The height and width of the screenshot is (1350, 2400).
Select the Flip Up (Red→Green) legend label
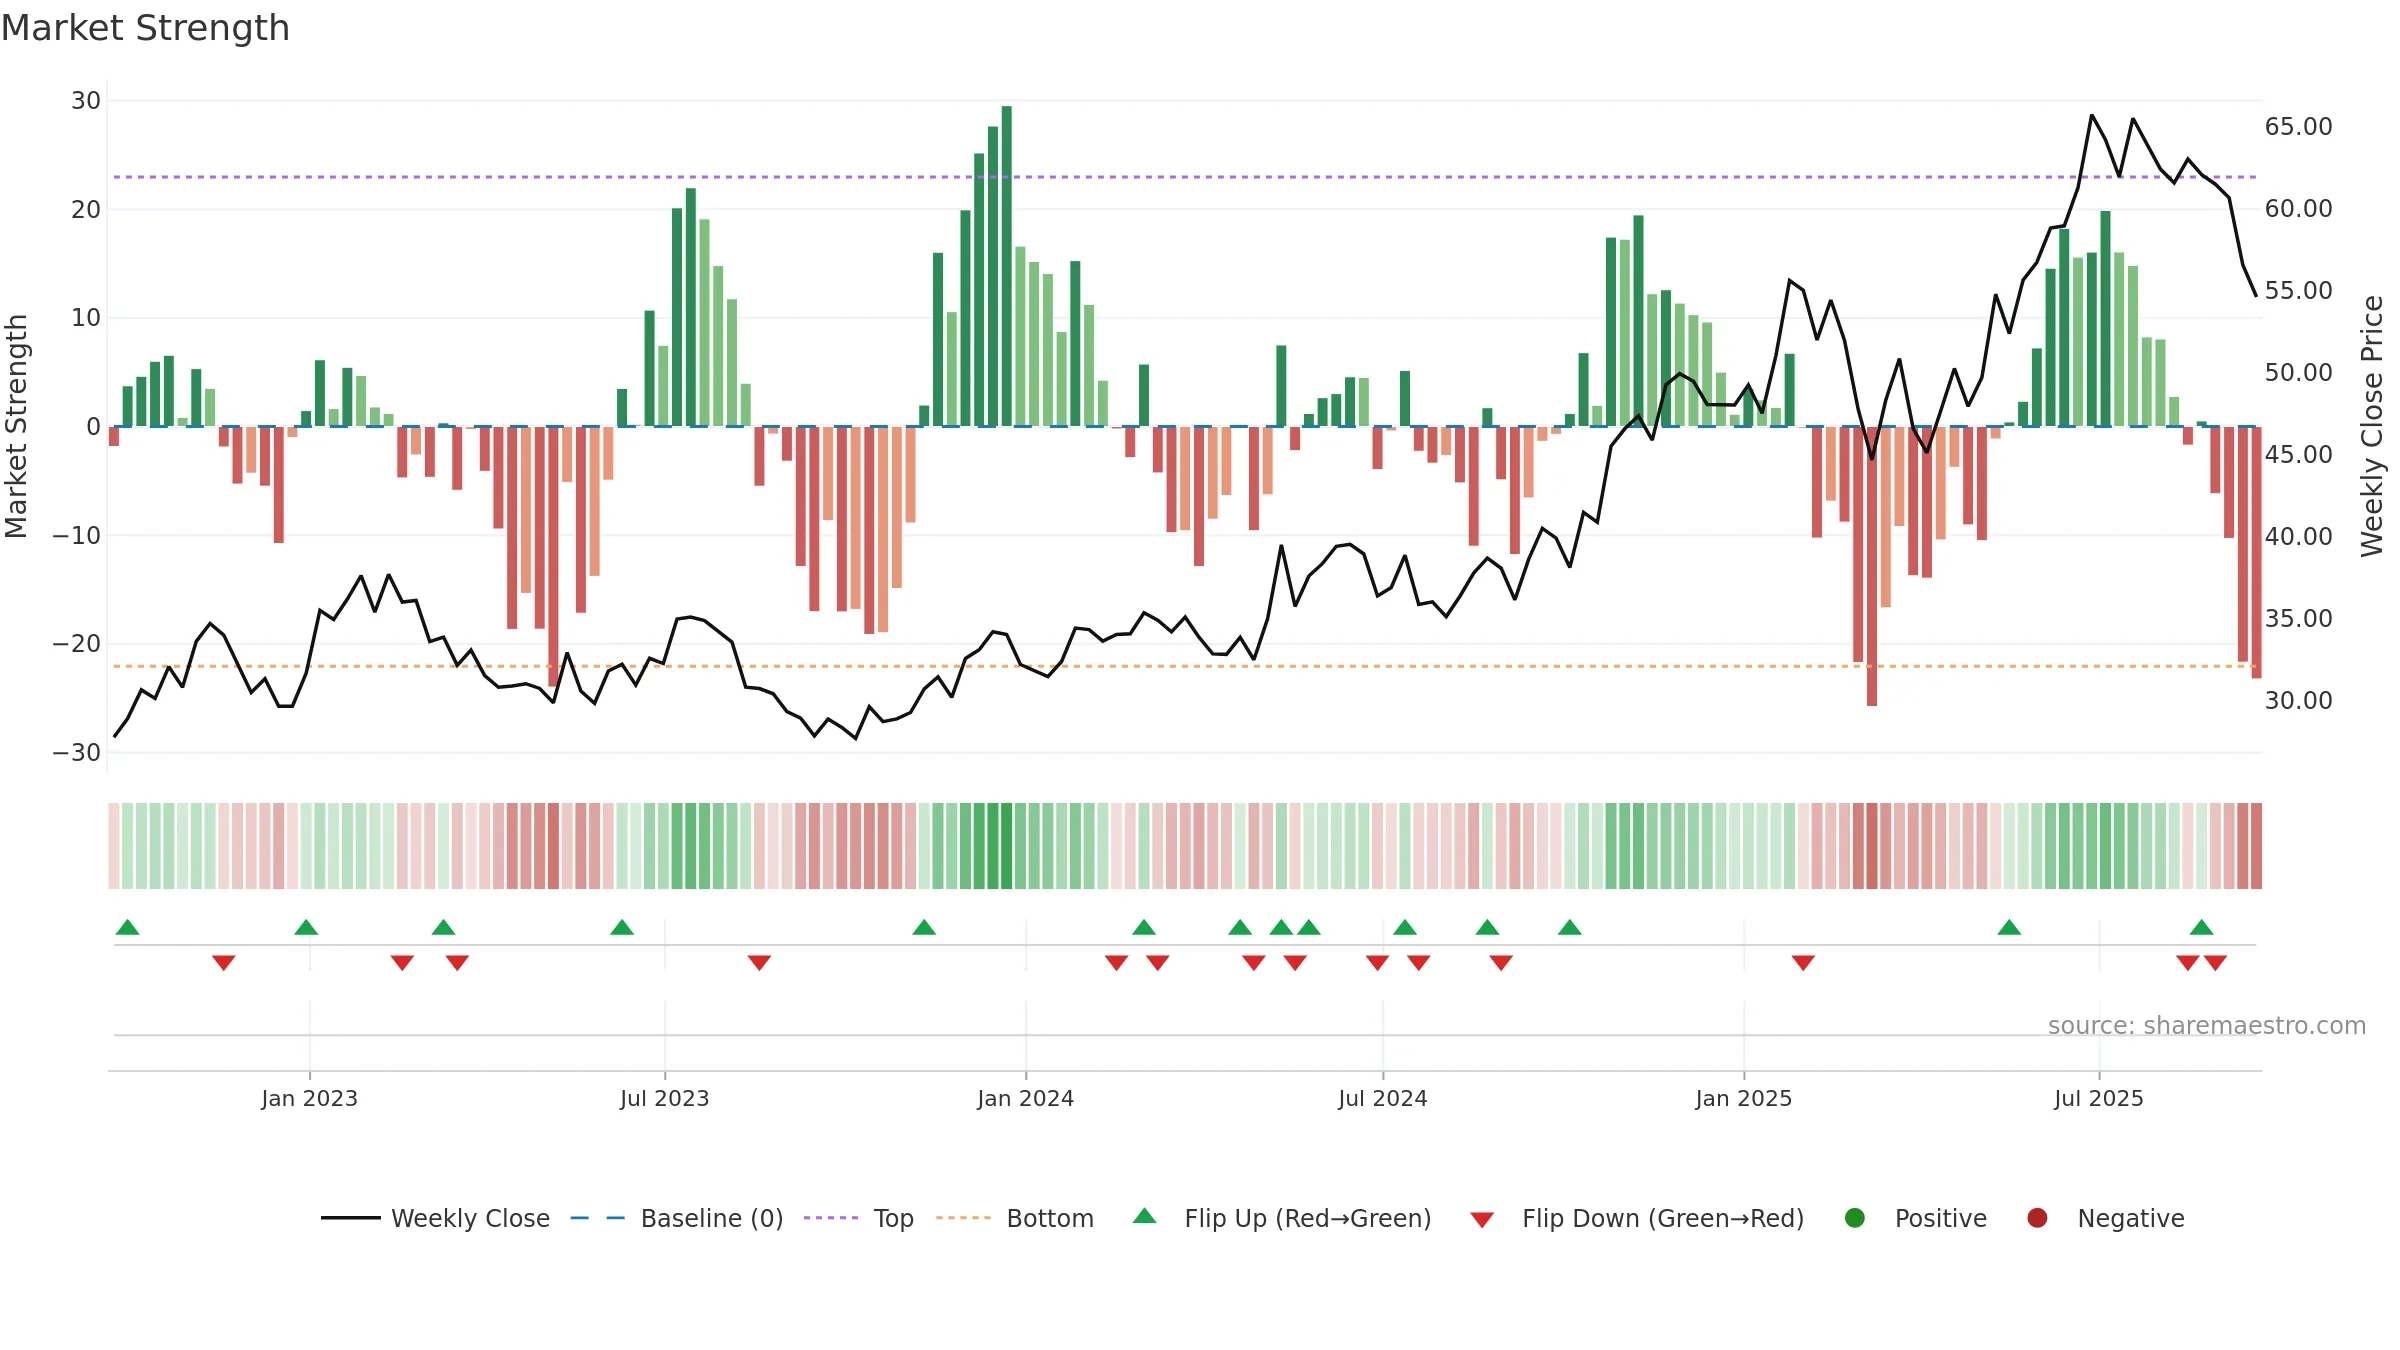(1308, 1218)
